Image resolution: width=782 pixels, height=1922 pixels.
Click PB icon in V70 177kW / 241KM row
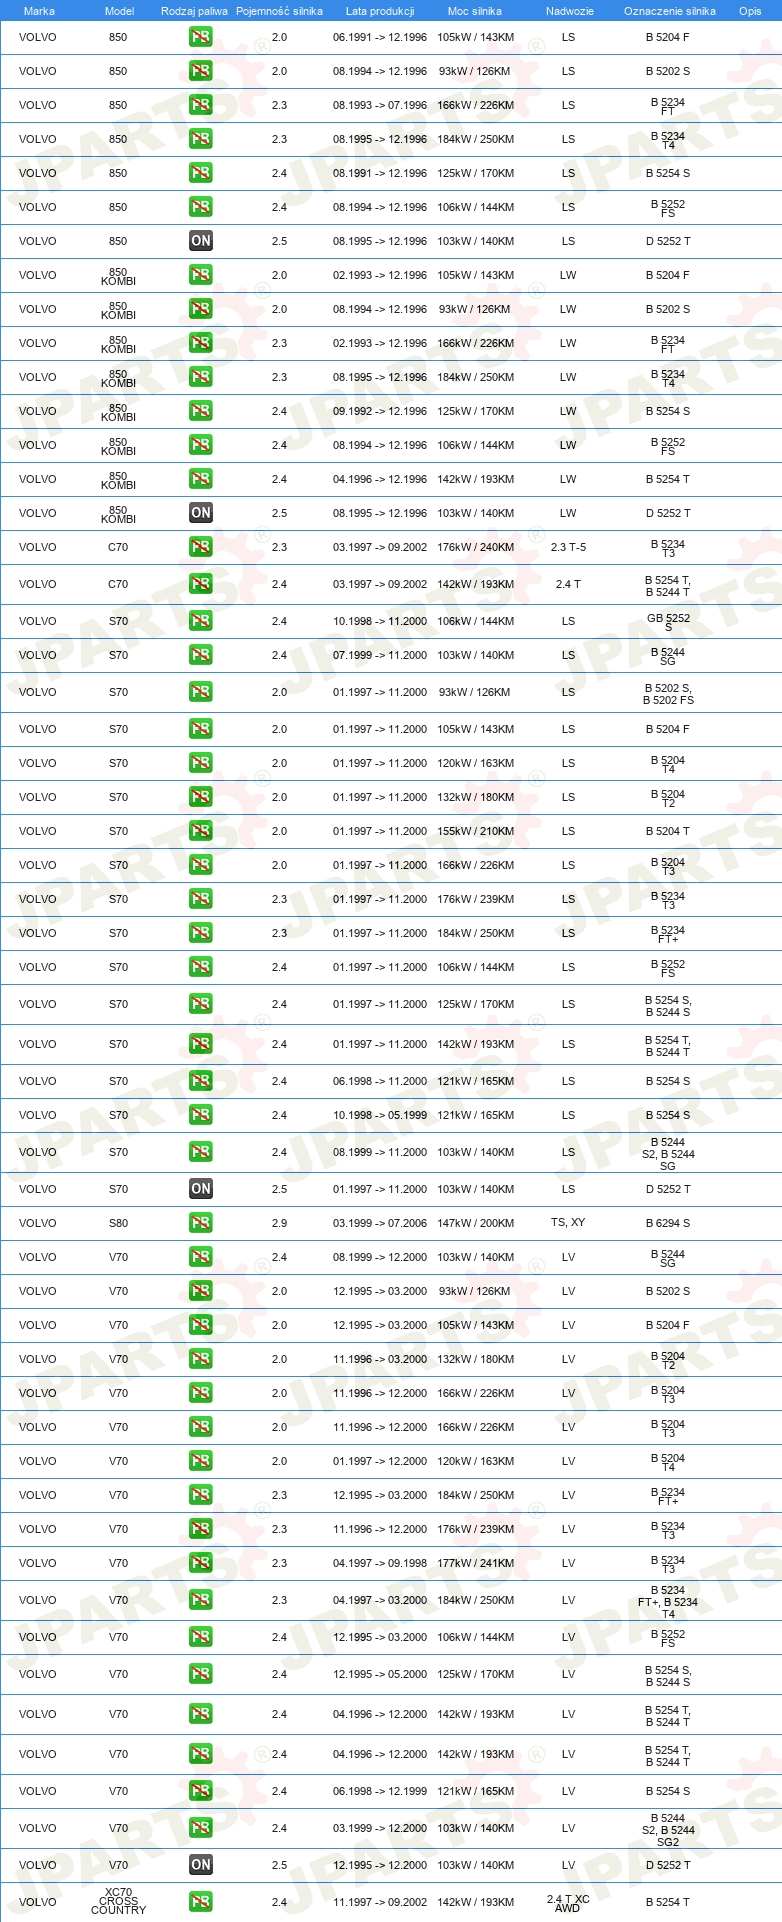point(201,1563)
